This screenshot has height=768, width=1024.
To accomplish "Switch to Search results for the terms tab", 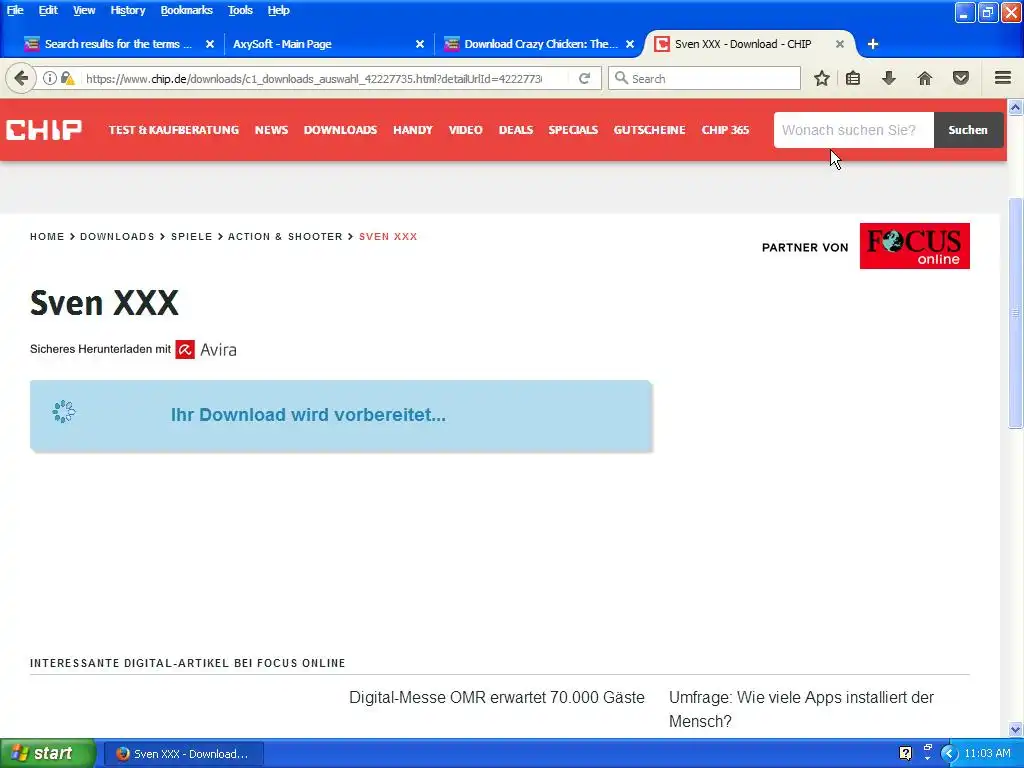I will coord(118,44).
